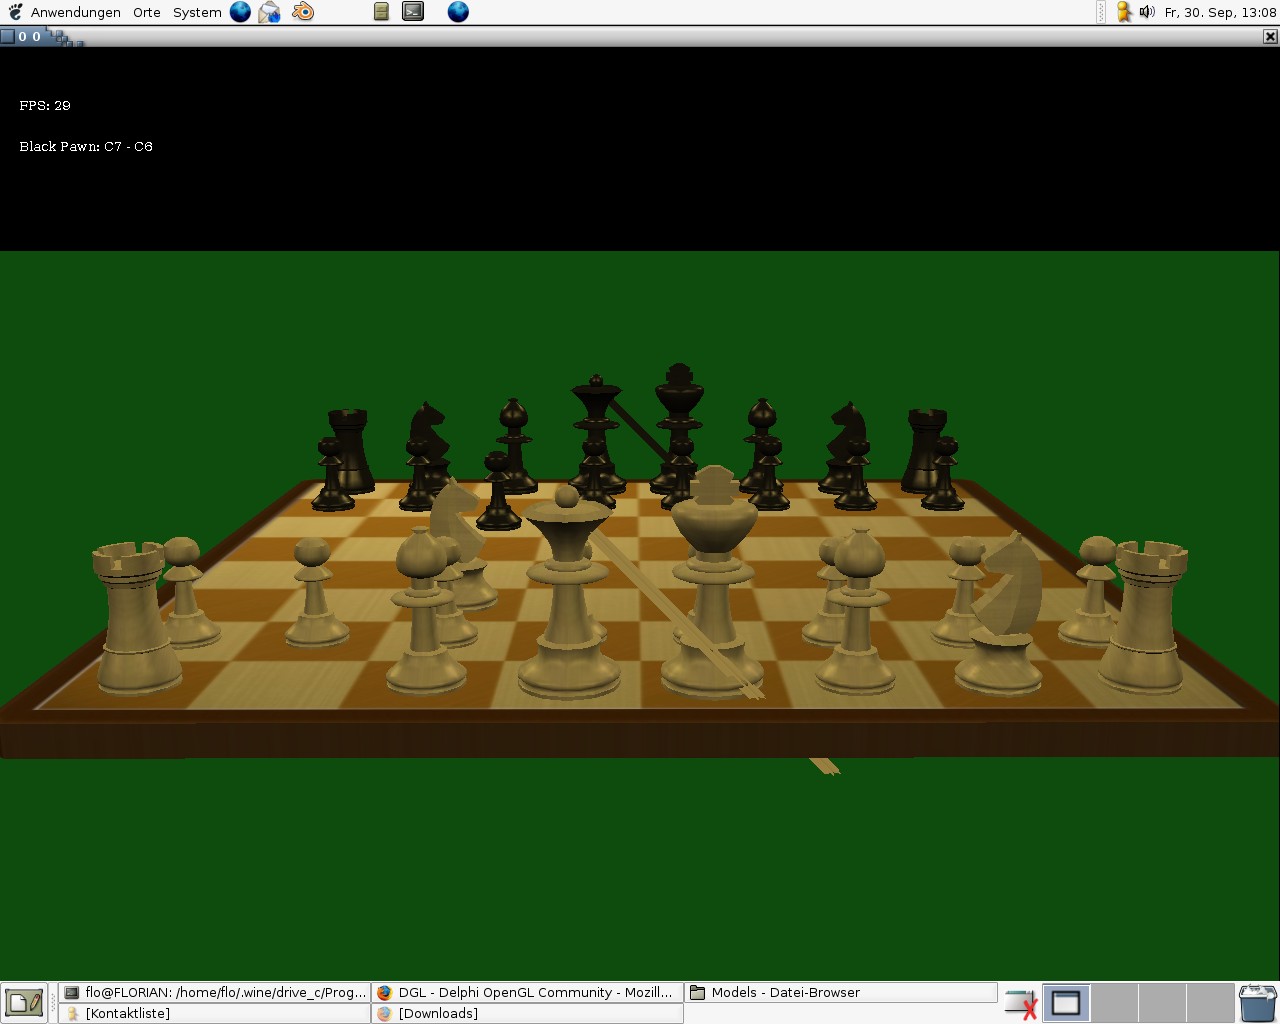This screenshot has height=1024, width=1280.
Task: Restore the minimized Downloads window
Action: 527,1013
